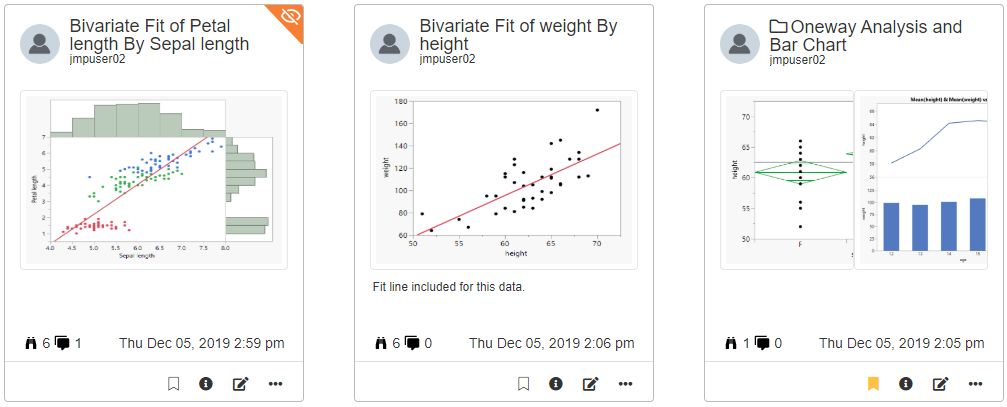Image resolution: width=1007 pixels, height=407 pixels.
Task: Open Oneway Analysis and Bar Chart folder title
Action: pos(865,35)
